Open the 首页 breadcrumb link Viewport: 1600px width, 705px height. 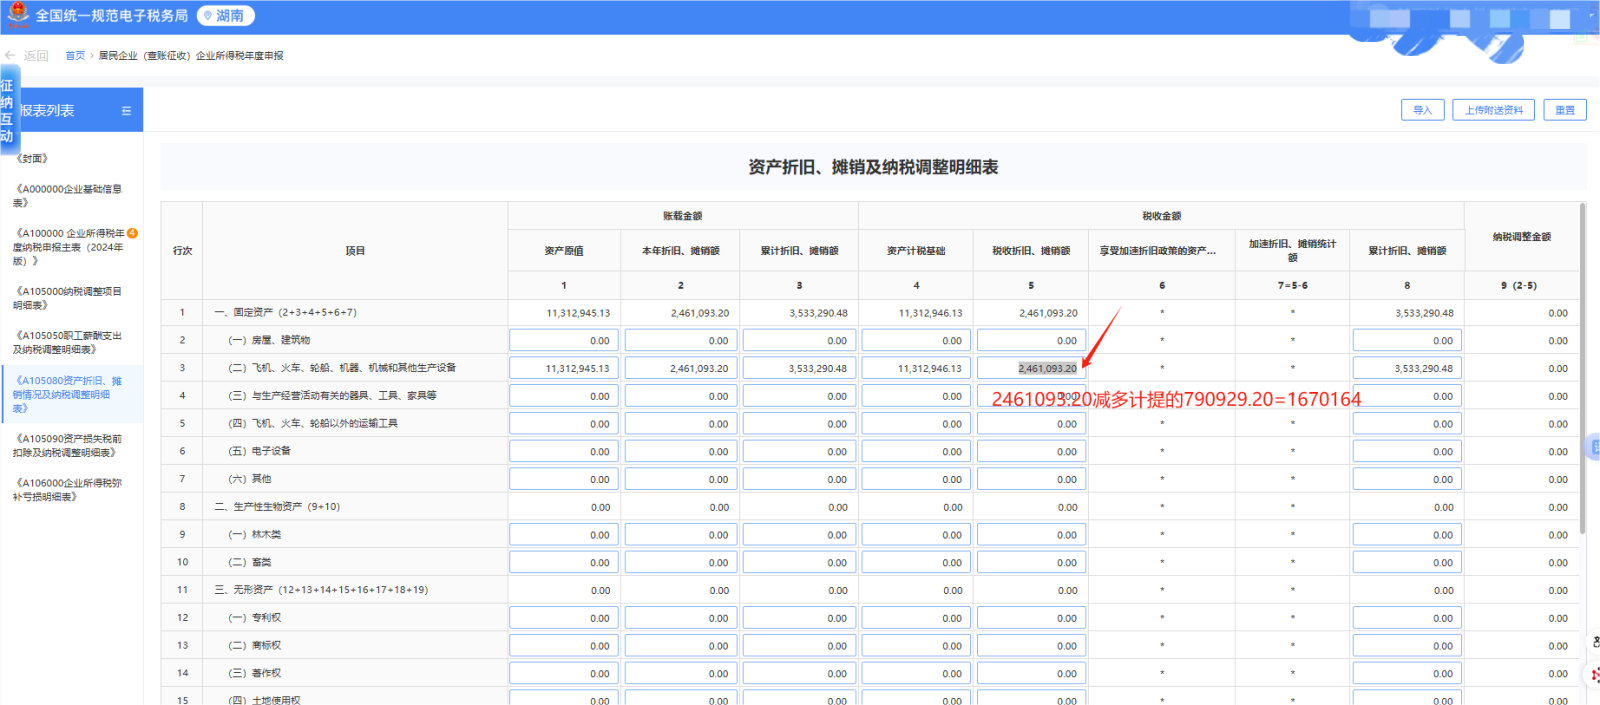pos(75,56)
